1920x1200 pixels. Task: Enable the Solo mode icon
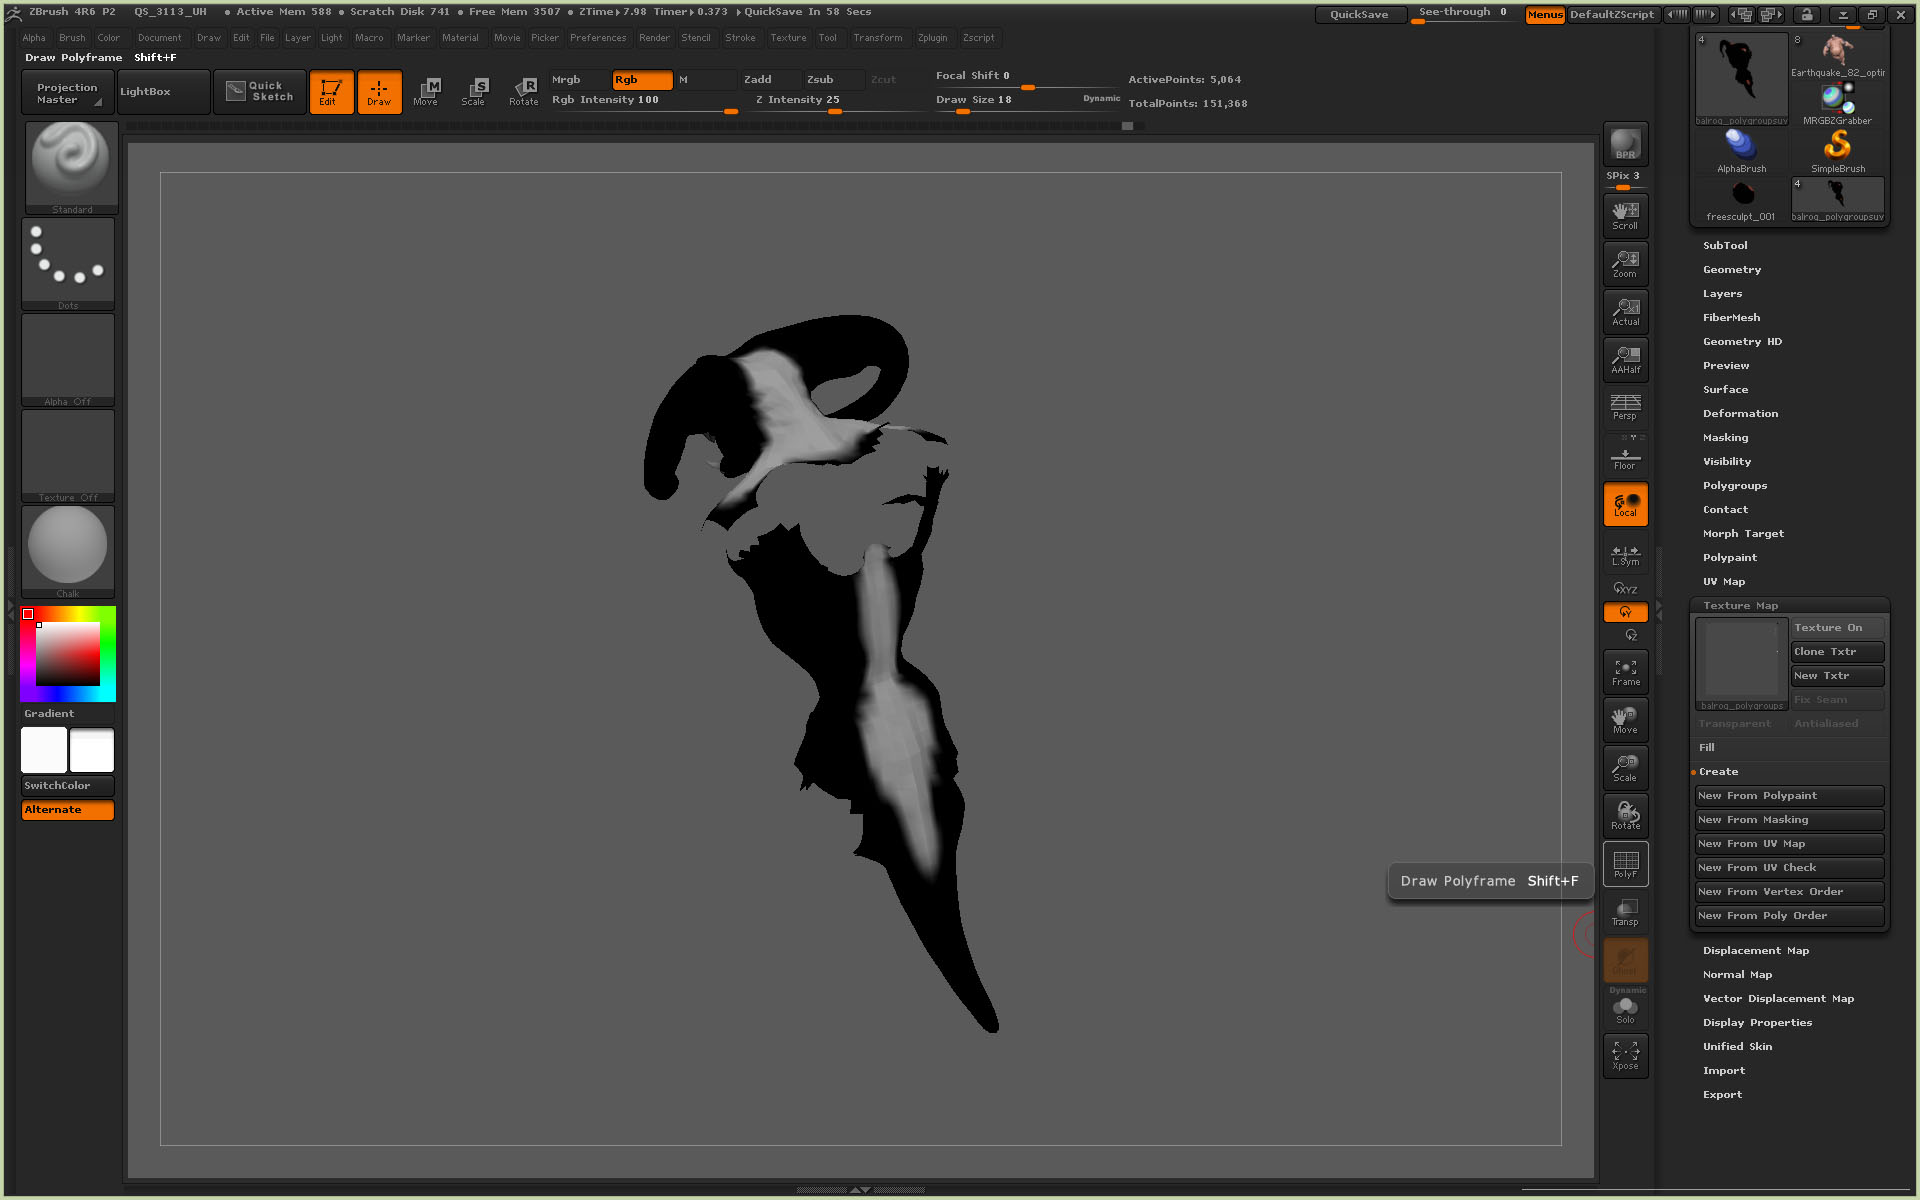click(x=1625, y=1010)
